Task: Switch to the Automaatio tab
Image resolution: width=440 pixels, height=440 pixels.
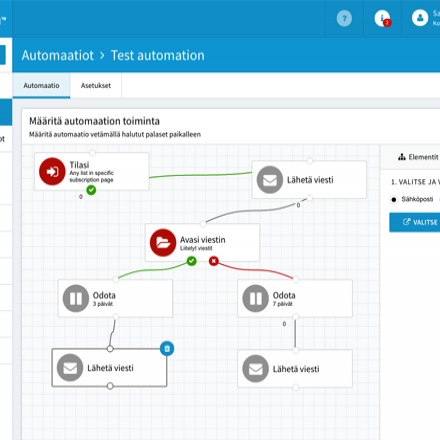Action: click(x=41, y=86)
